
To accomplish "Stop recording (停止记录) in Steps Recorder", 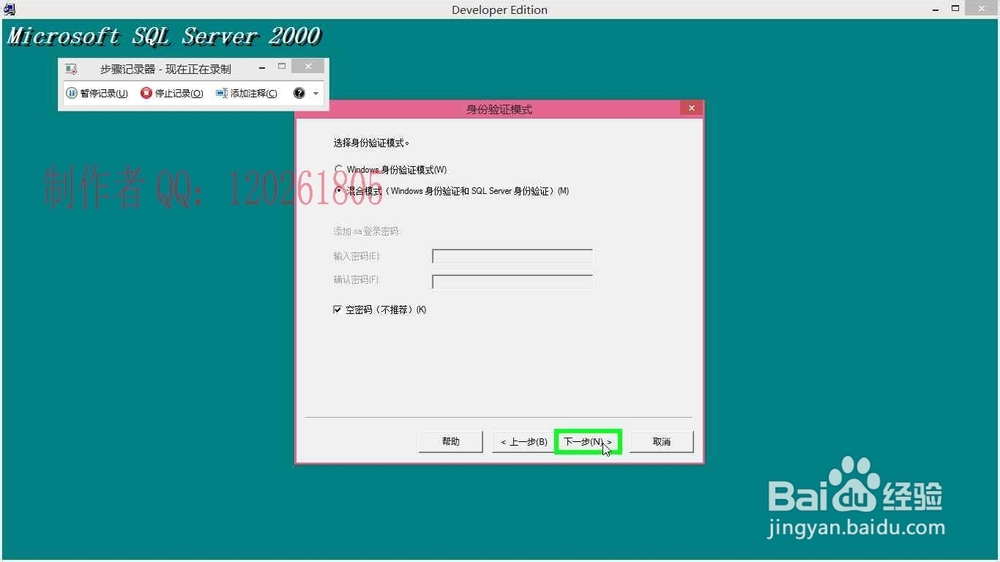I will [x=172, y=93].
